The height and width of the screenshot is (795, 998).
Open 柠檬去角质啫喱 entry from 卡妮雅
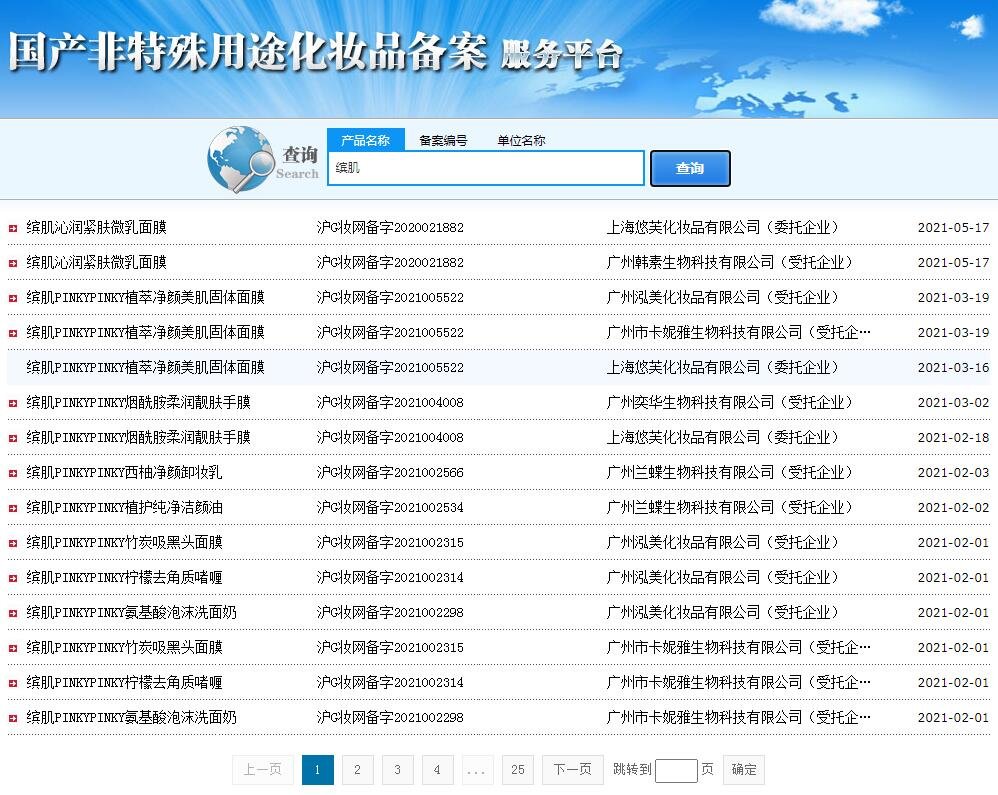124,682
